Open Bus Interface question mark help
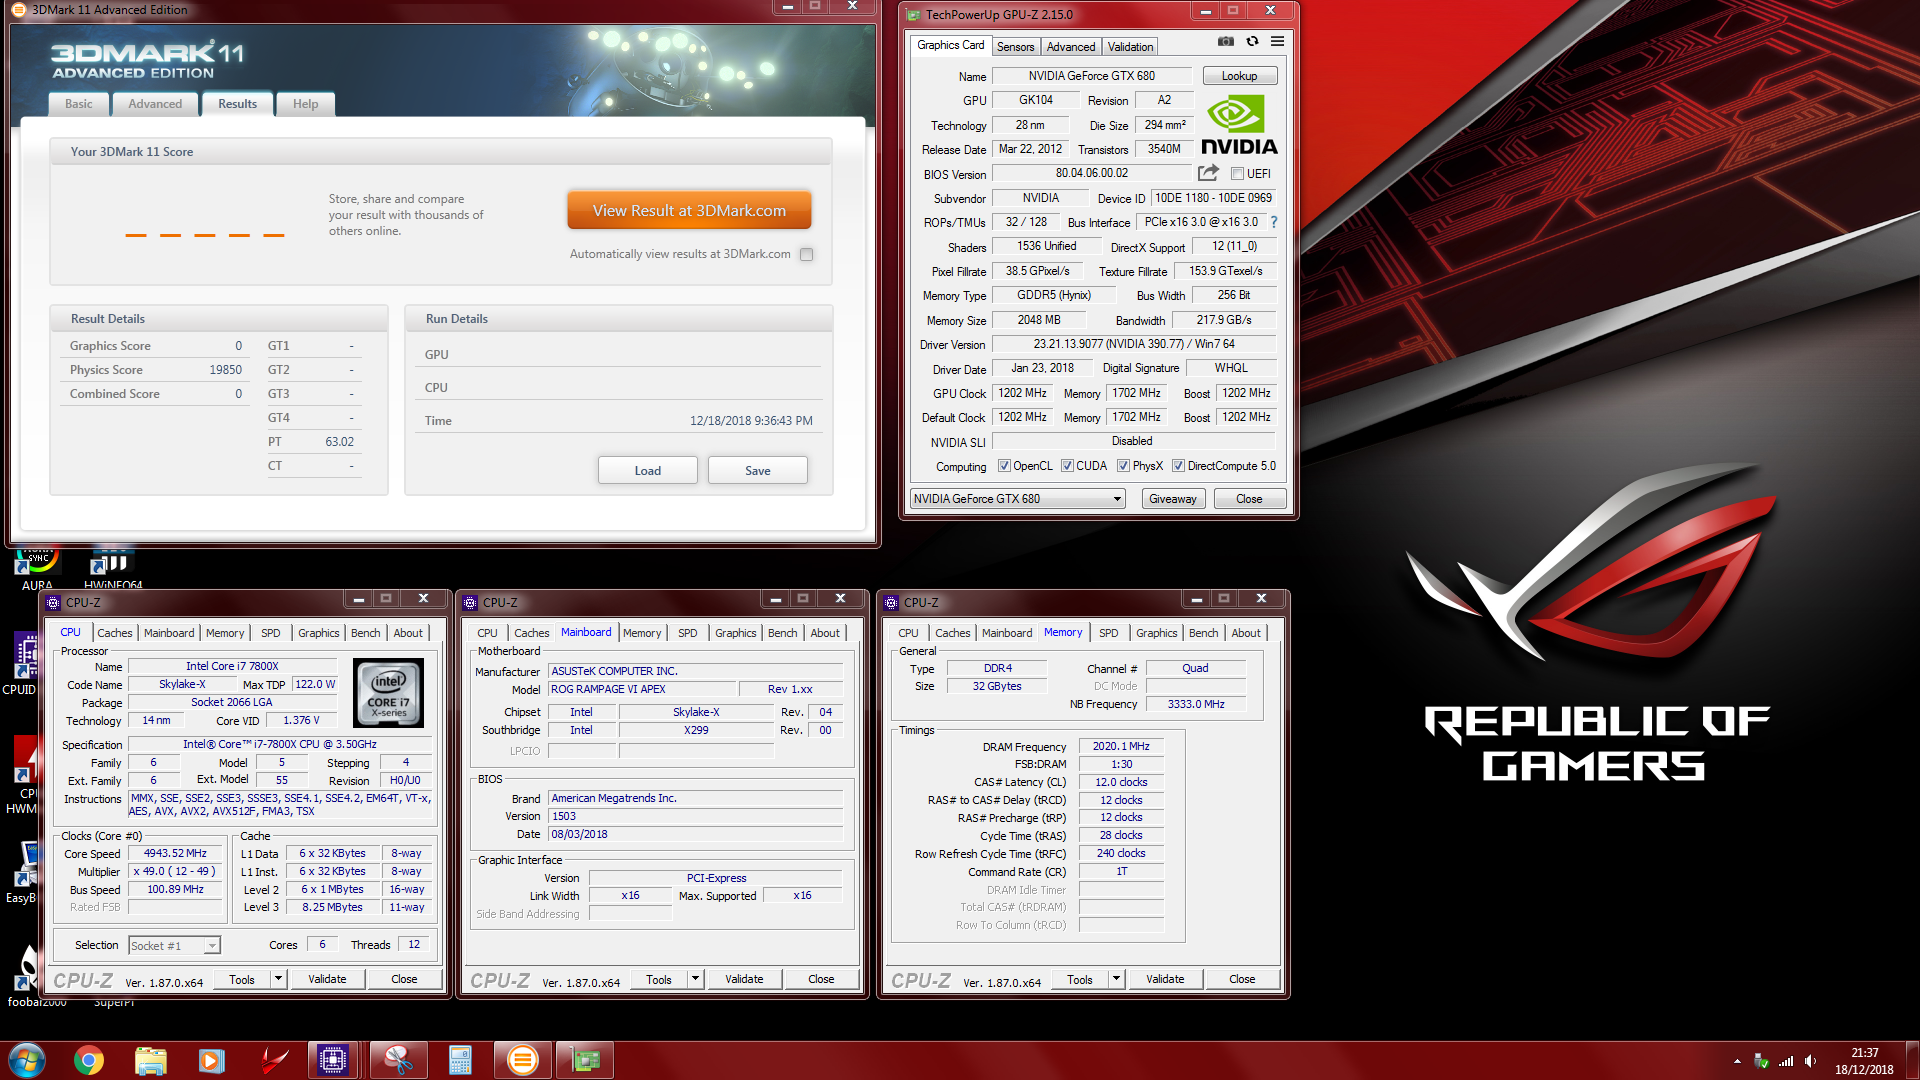 tap(1273, 222)
